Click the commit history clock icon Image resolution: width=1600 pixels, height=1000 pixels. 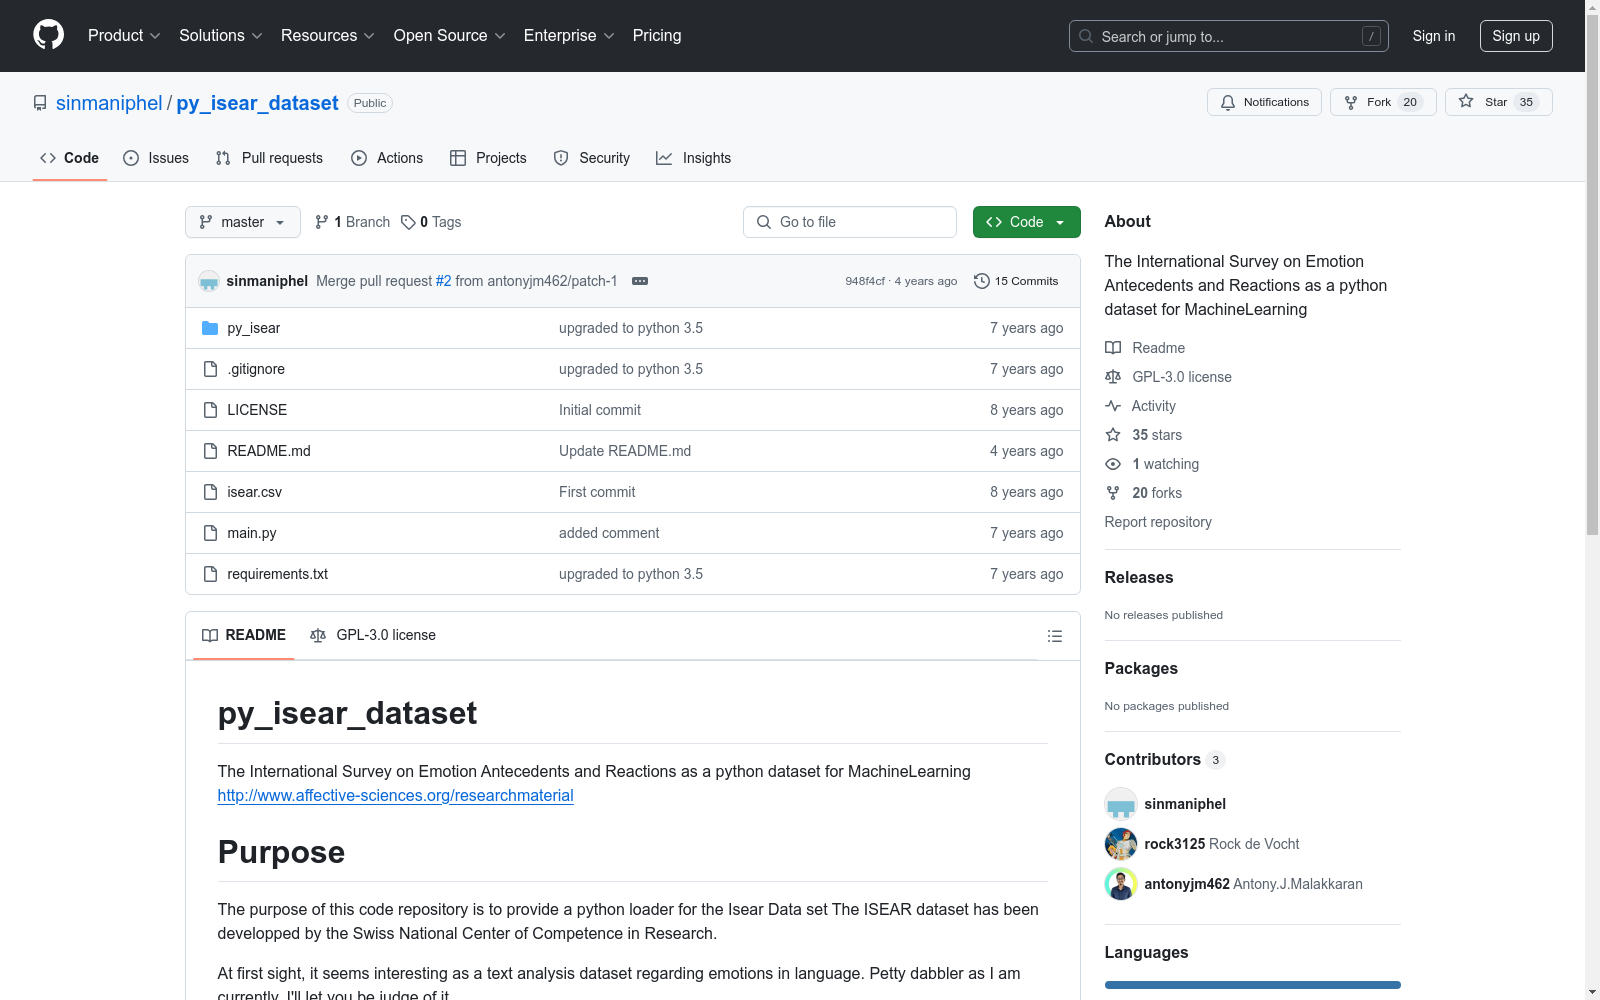[x=982, y=281]
